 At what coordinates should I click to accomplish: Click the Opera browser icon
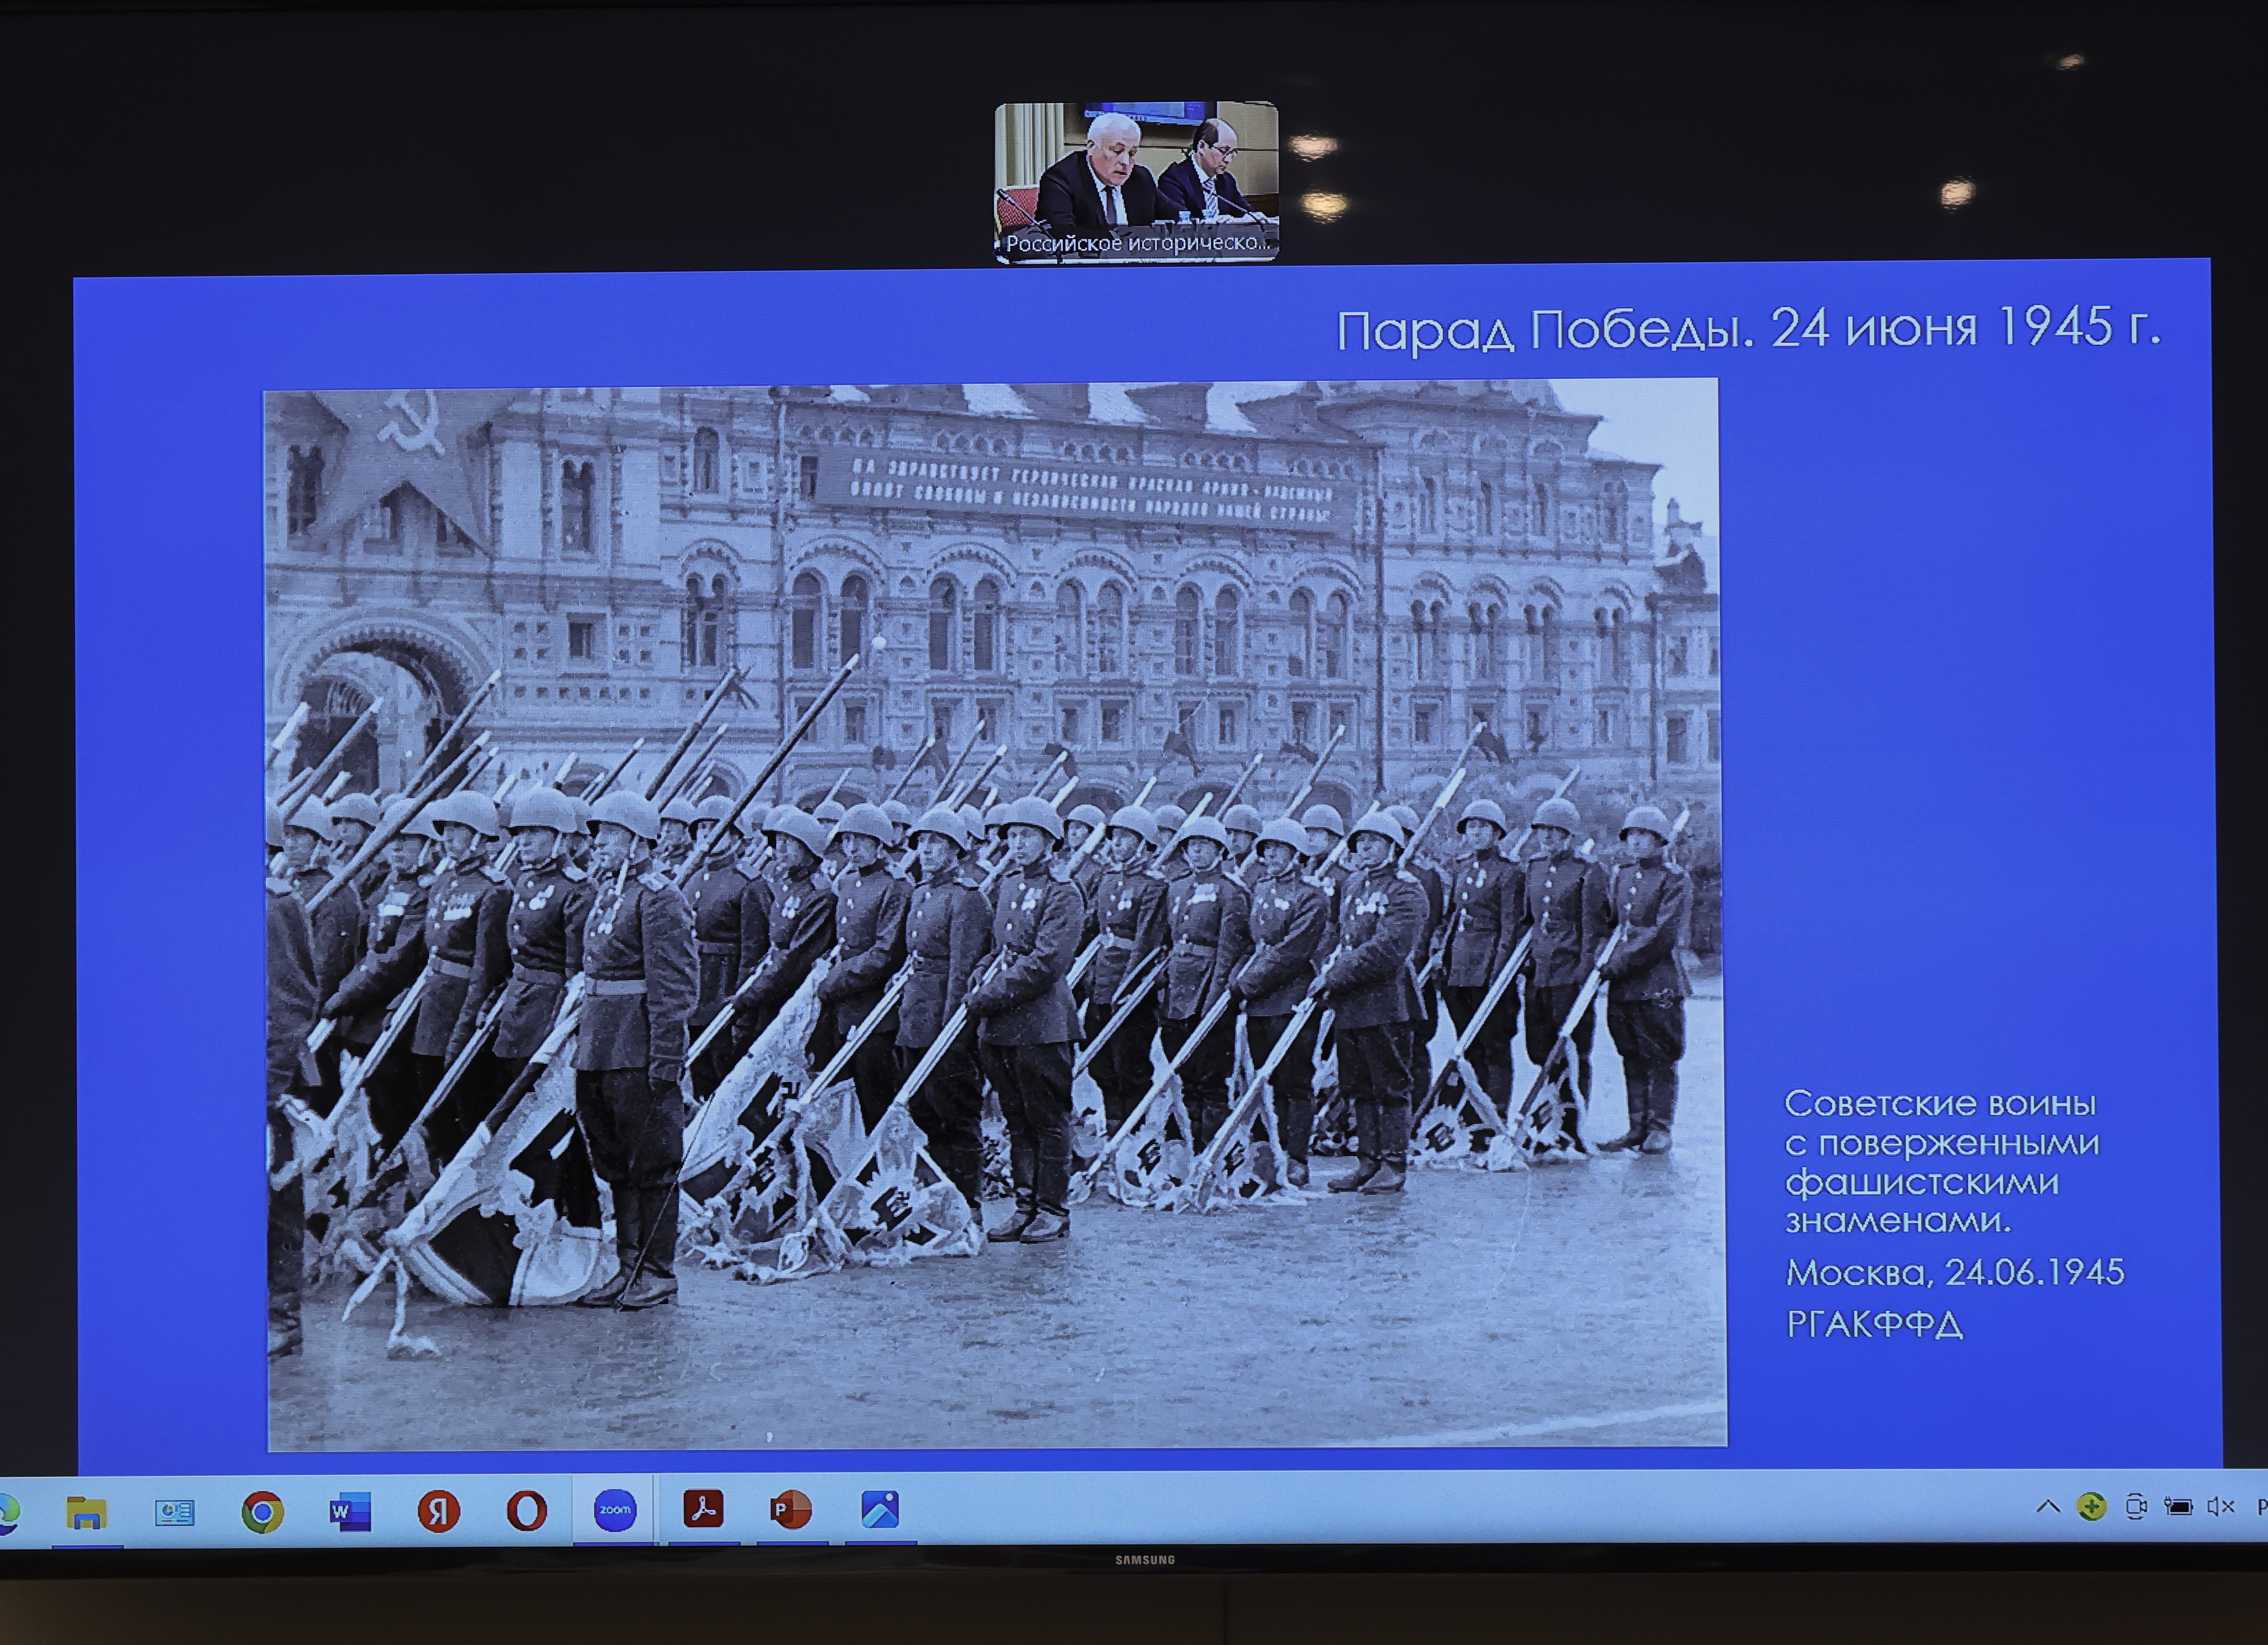pyautogui.click(x=526, y=1511)
